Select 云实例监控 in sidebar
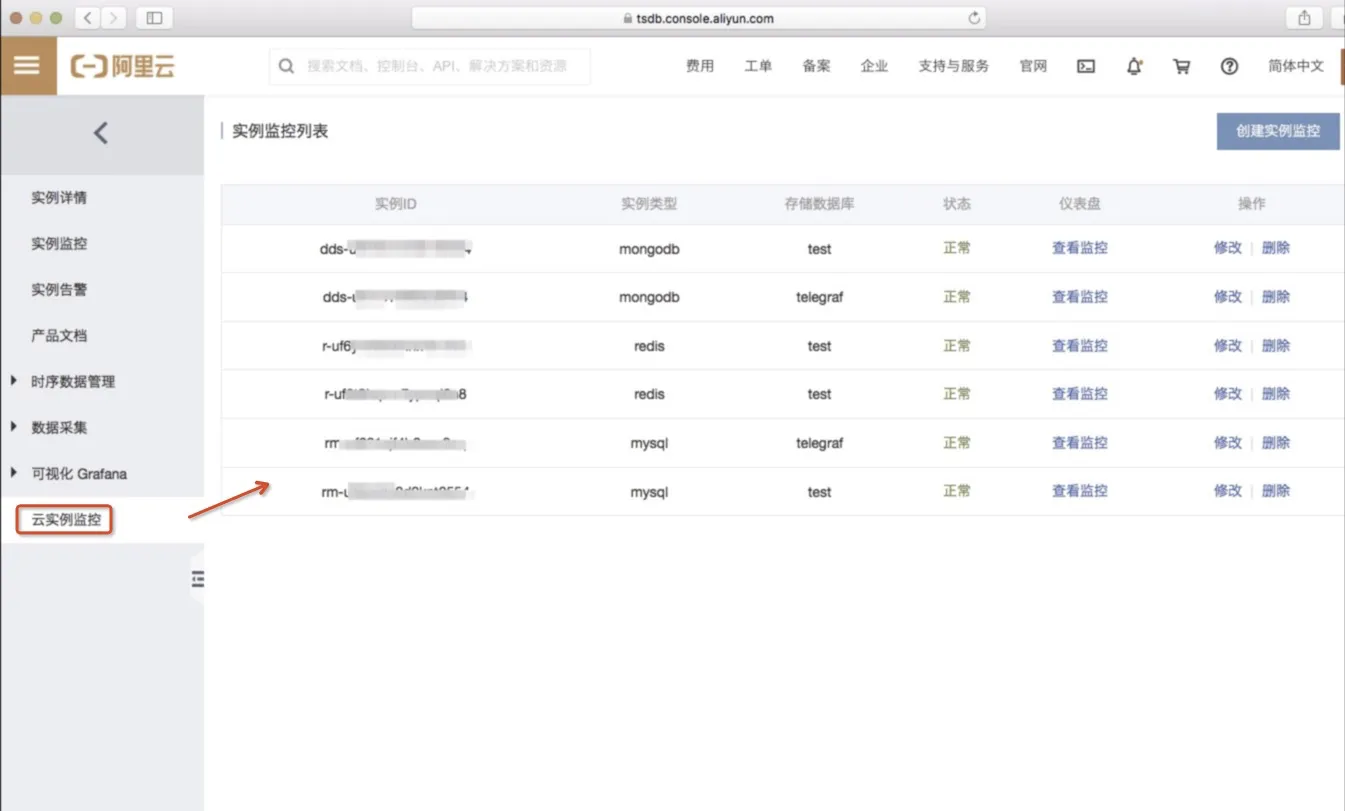Screen dimensions: 1345x811 (66, 520)
